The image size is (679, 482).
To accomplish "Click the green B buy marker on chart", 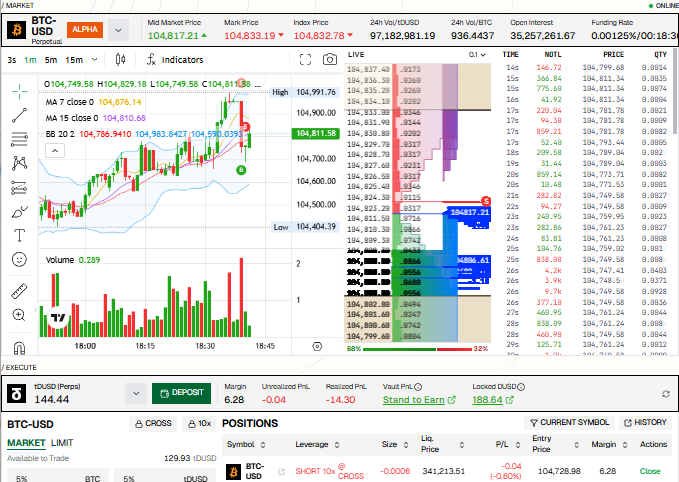I will click(241, 170).
